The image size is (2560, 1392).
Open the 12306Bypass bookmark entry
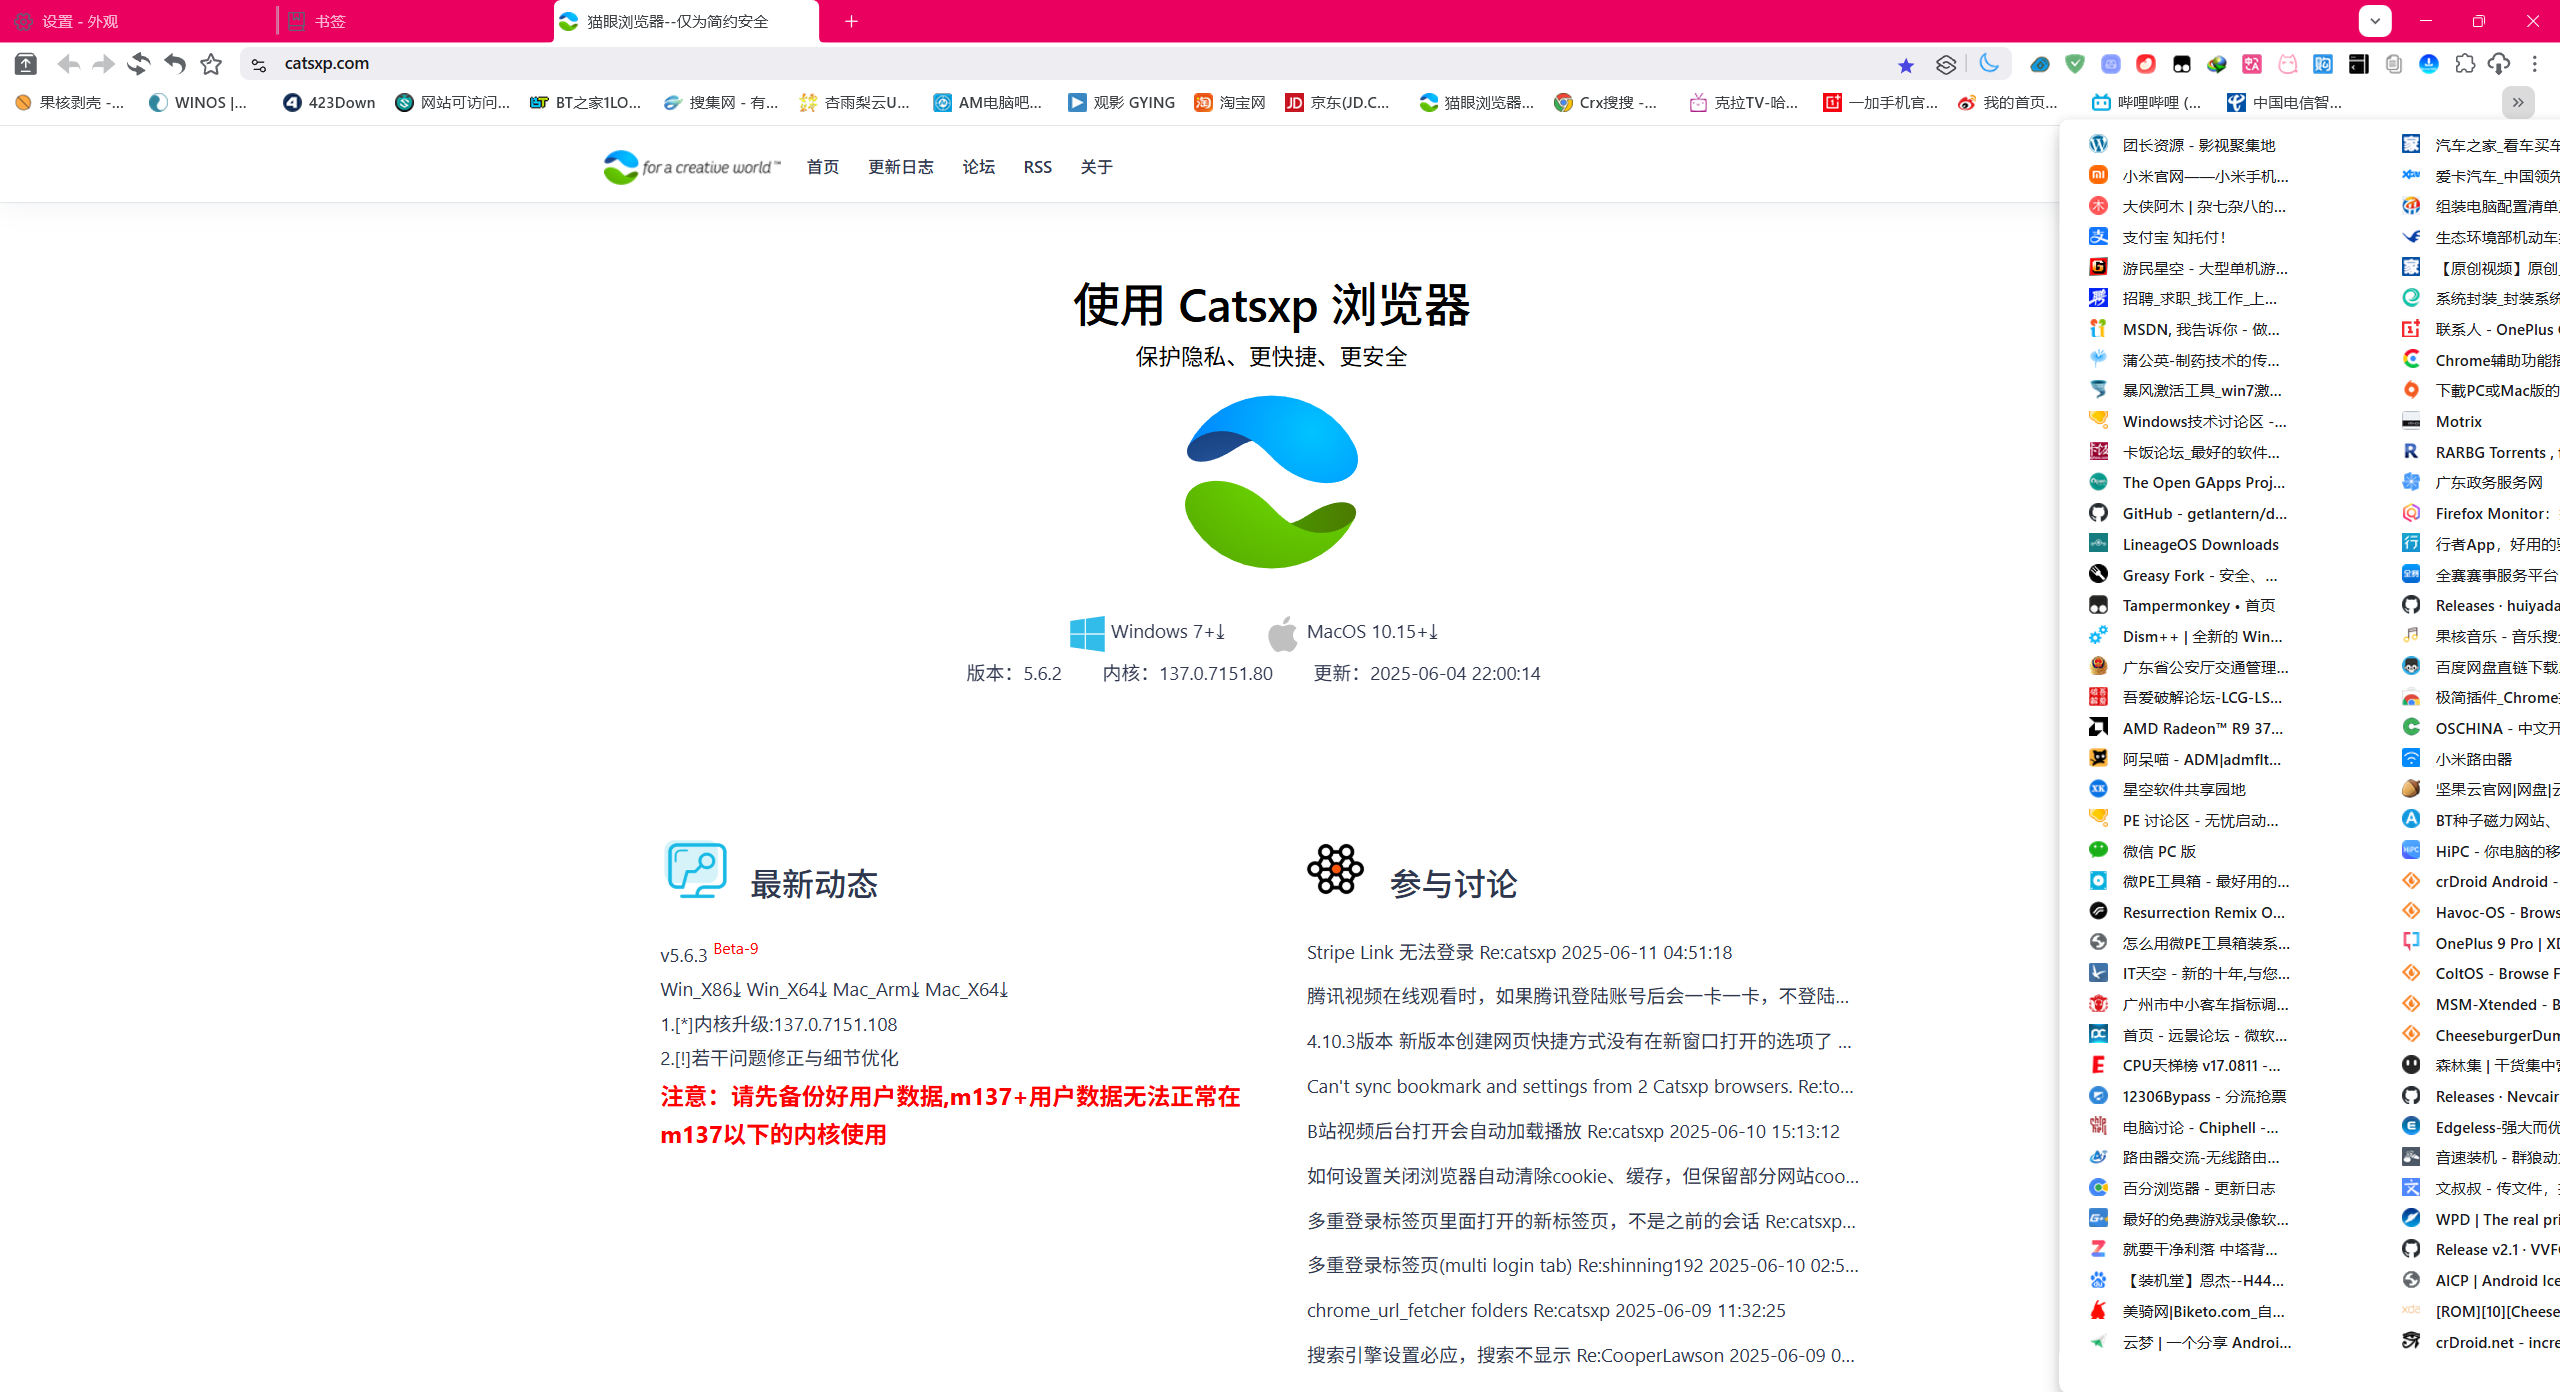pyautogui.click(x=2190, y=1096)
